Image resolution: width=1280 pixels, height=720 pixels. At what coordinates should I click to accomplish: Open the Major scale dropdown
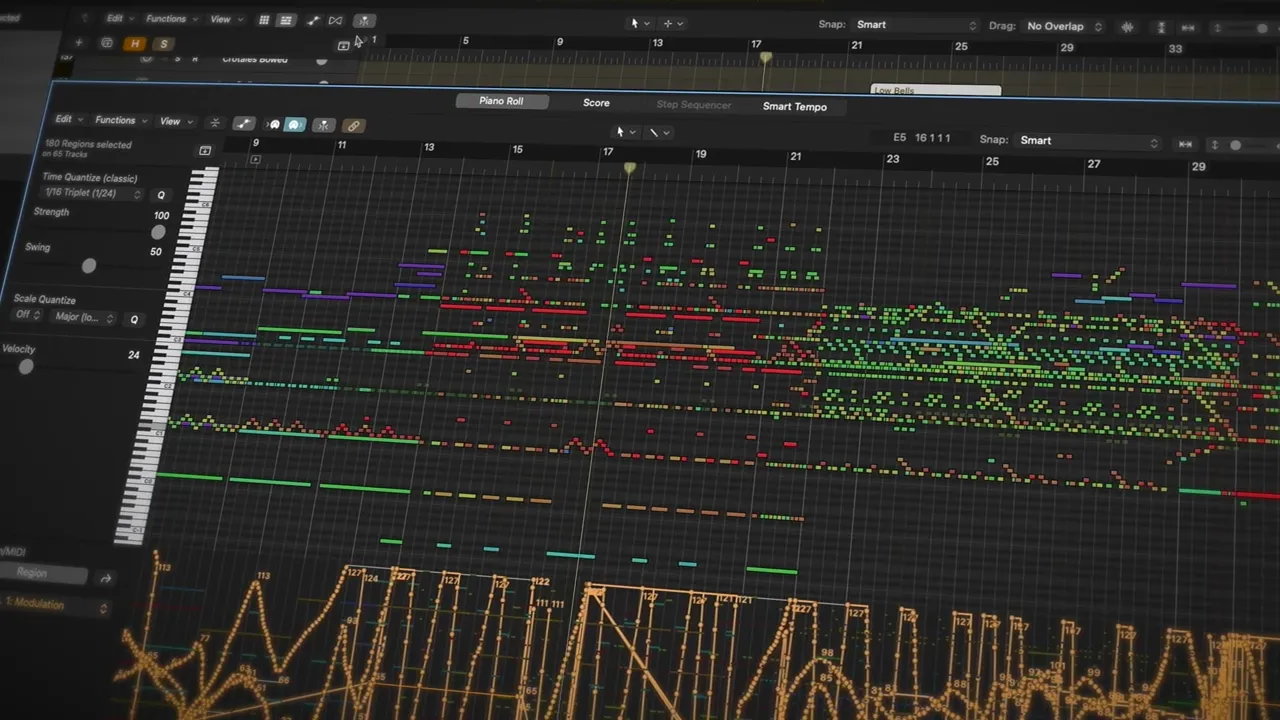83,317
